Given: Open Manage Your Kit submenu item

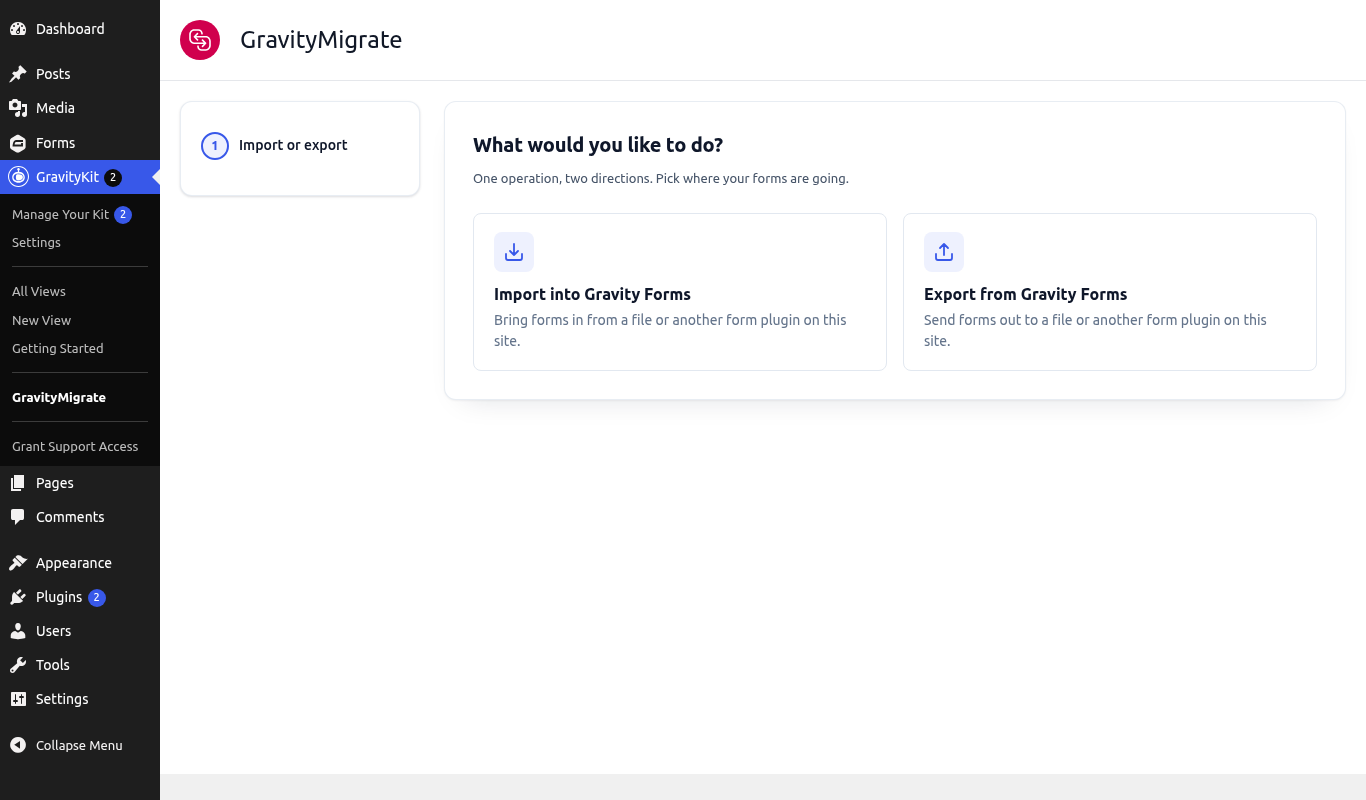Looking at the screenshot, I should tap(80, 214).
